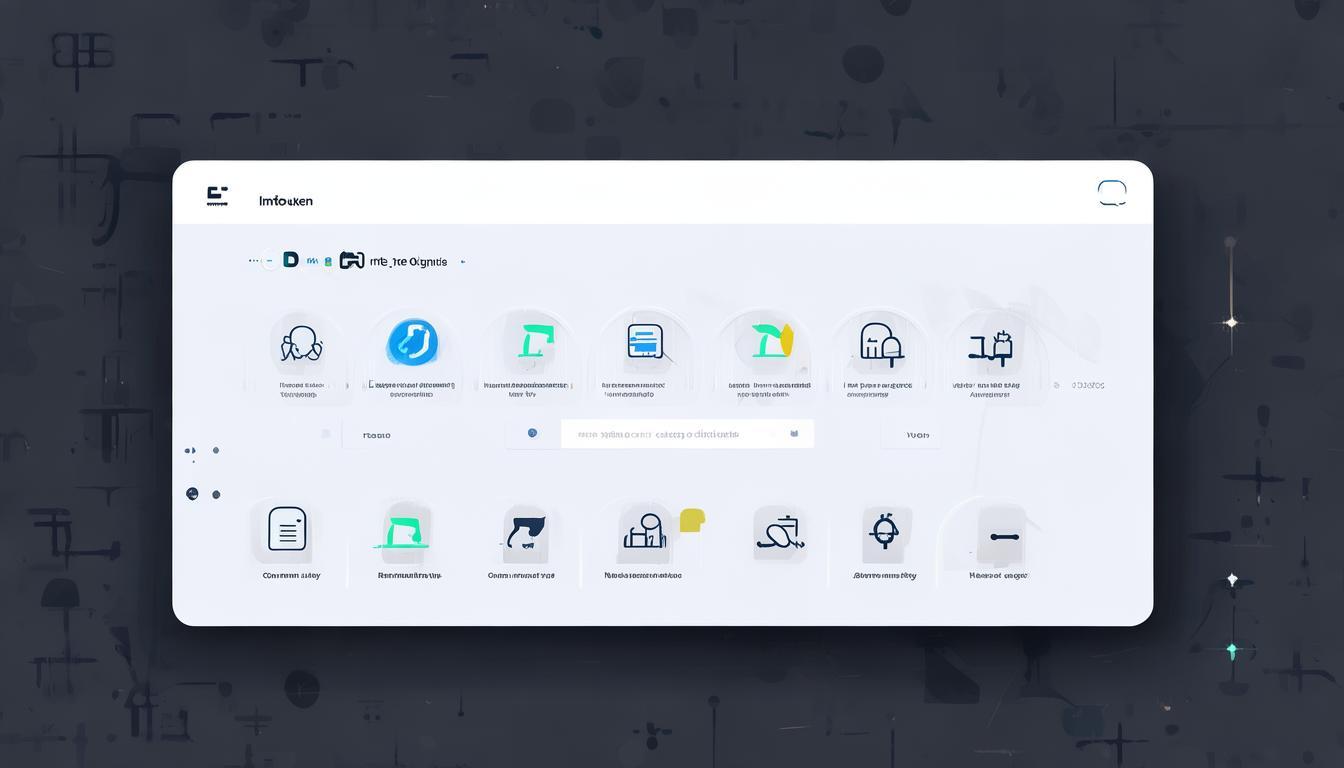
Task: Select the dark swoosh icon tile
Action: tap(526, 531)
